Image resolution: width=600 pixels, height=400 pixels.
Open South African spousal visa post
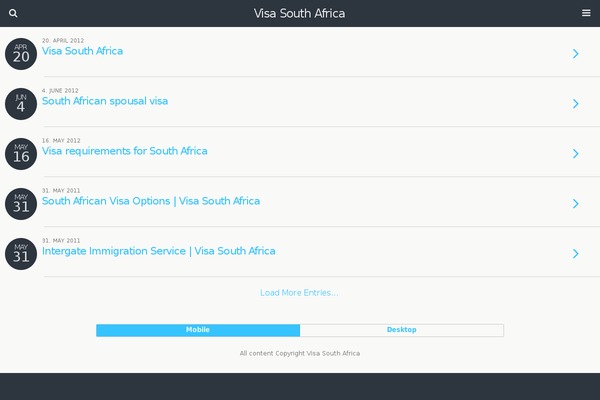105,101
